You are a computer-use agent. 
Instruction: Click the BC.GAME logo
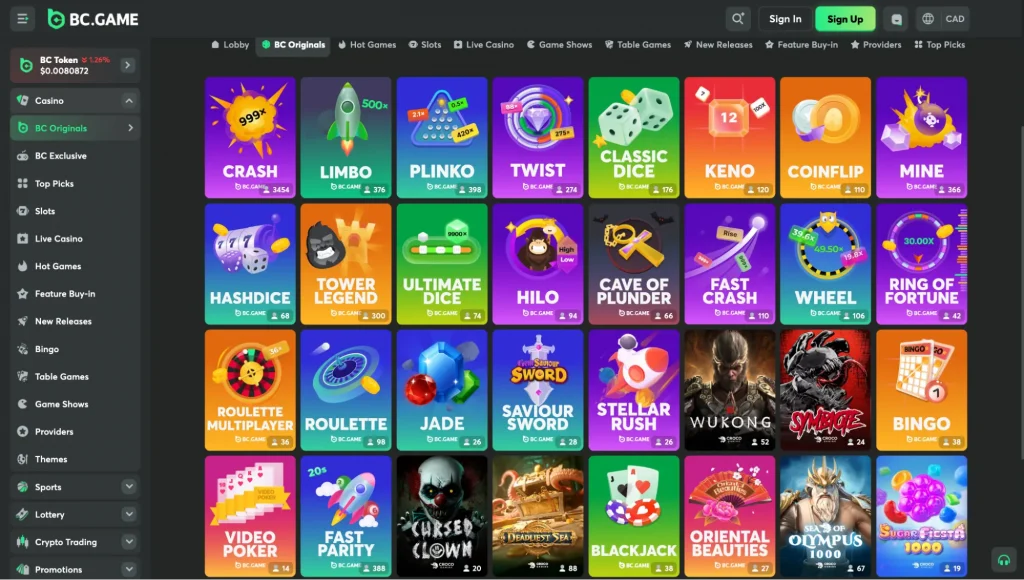93,19
